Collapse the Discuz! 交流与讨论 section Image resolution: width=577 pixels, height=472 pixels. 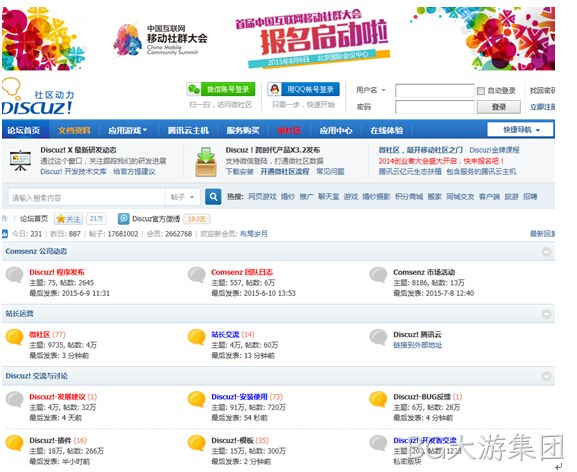coord(546,376)
